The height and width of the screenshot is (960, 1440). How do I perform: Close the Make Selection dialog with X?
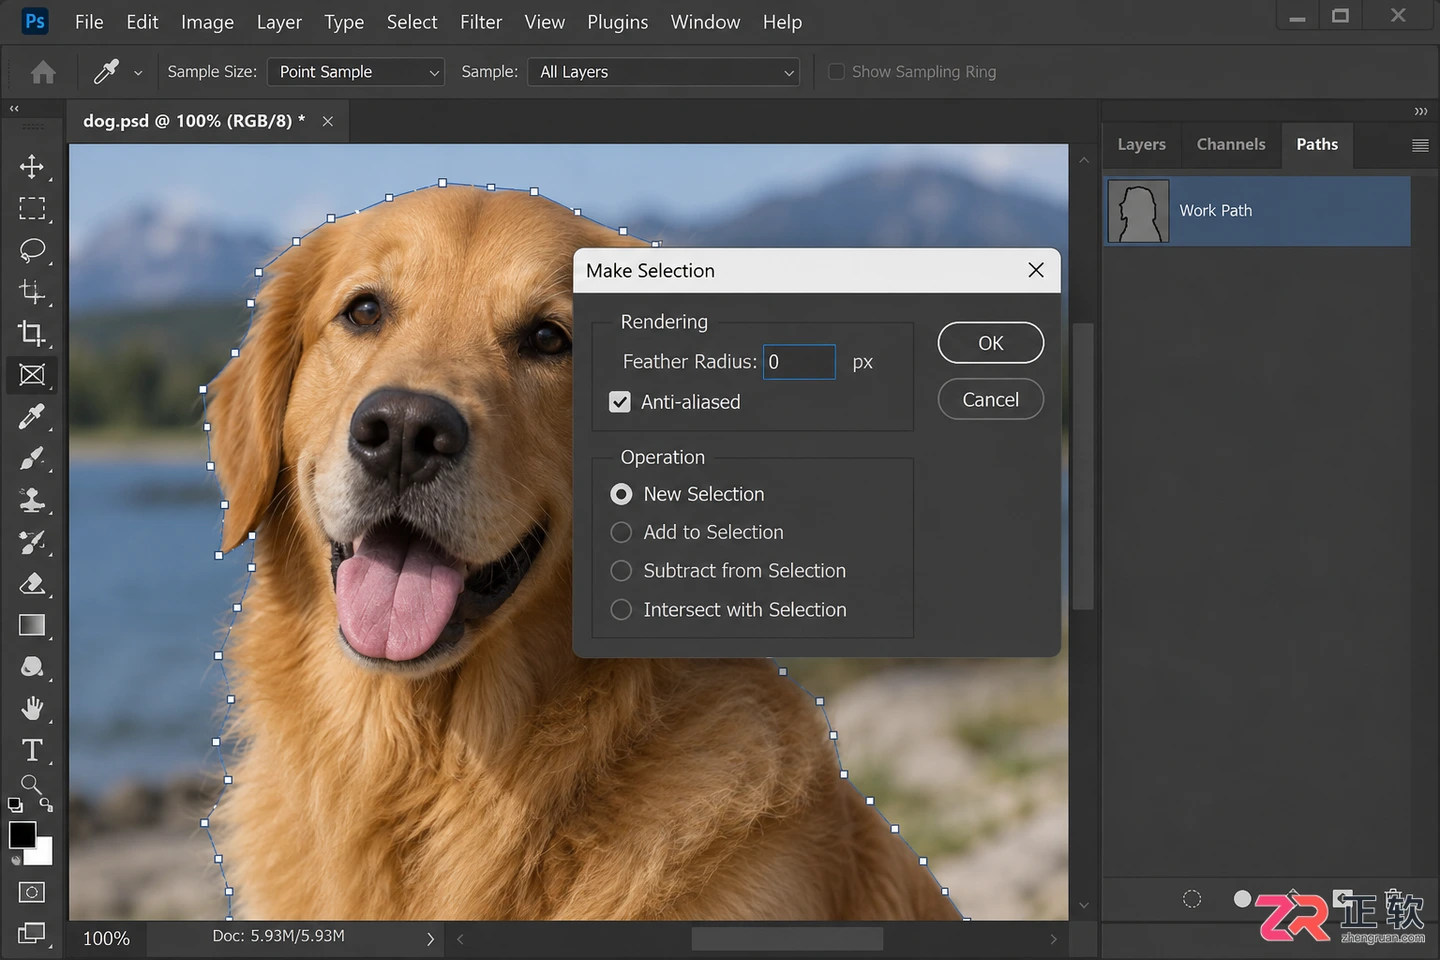click(x=1036, y=270)
